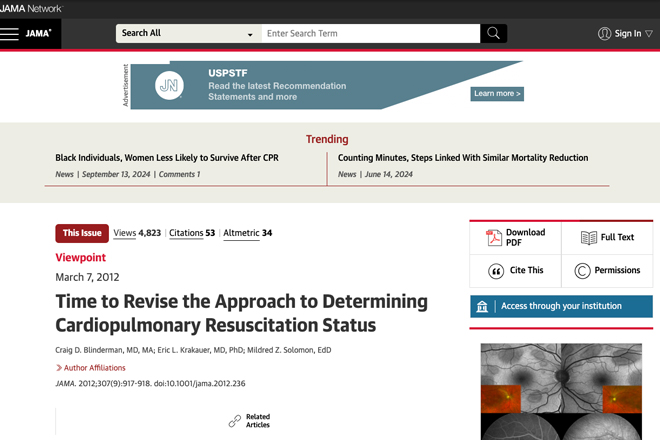Expand the Sign In dropdown arrow

(x=649, y=34)
